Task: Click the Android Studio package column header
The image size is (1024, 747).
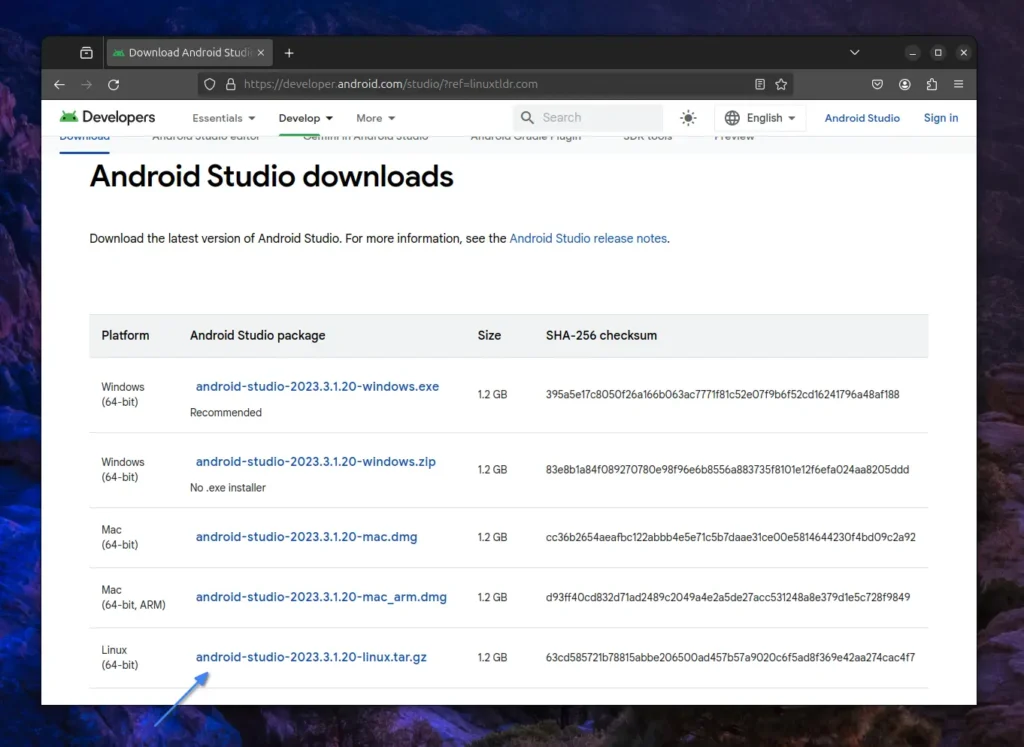Action: [x=257, y=336]
